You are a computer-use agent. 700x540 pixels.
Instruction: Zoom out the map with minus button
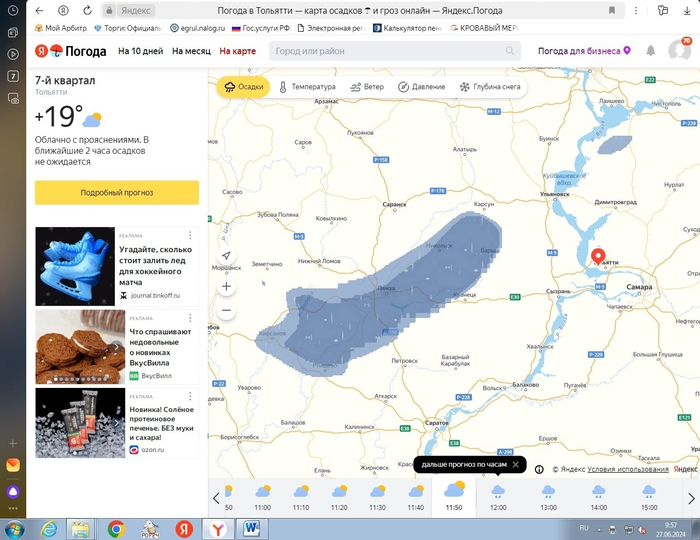[226, 310]
